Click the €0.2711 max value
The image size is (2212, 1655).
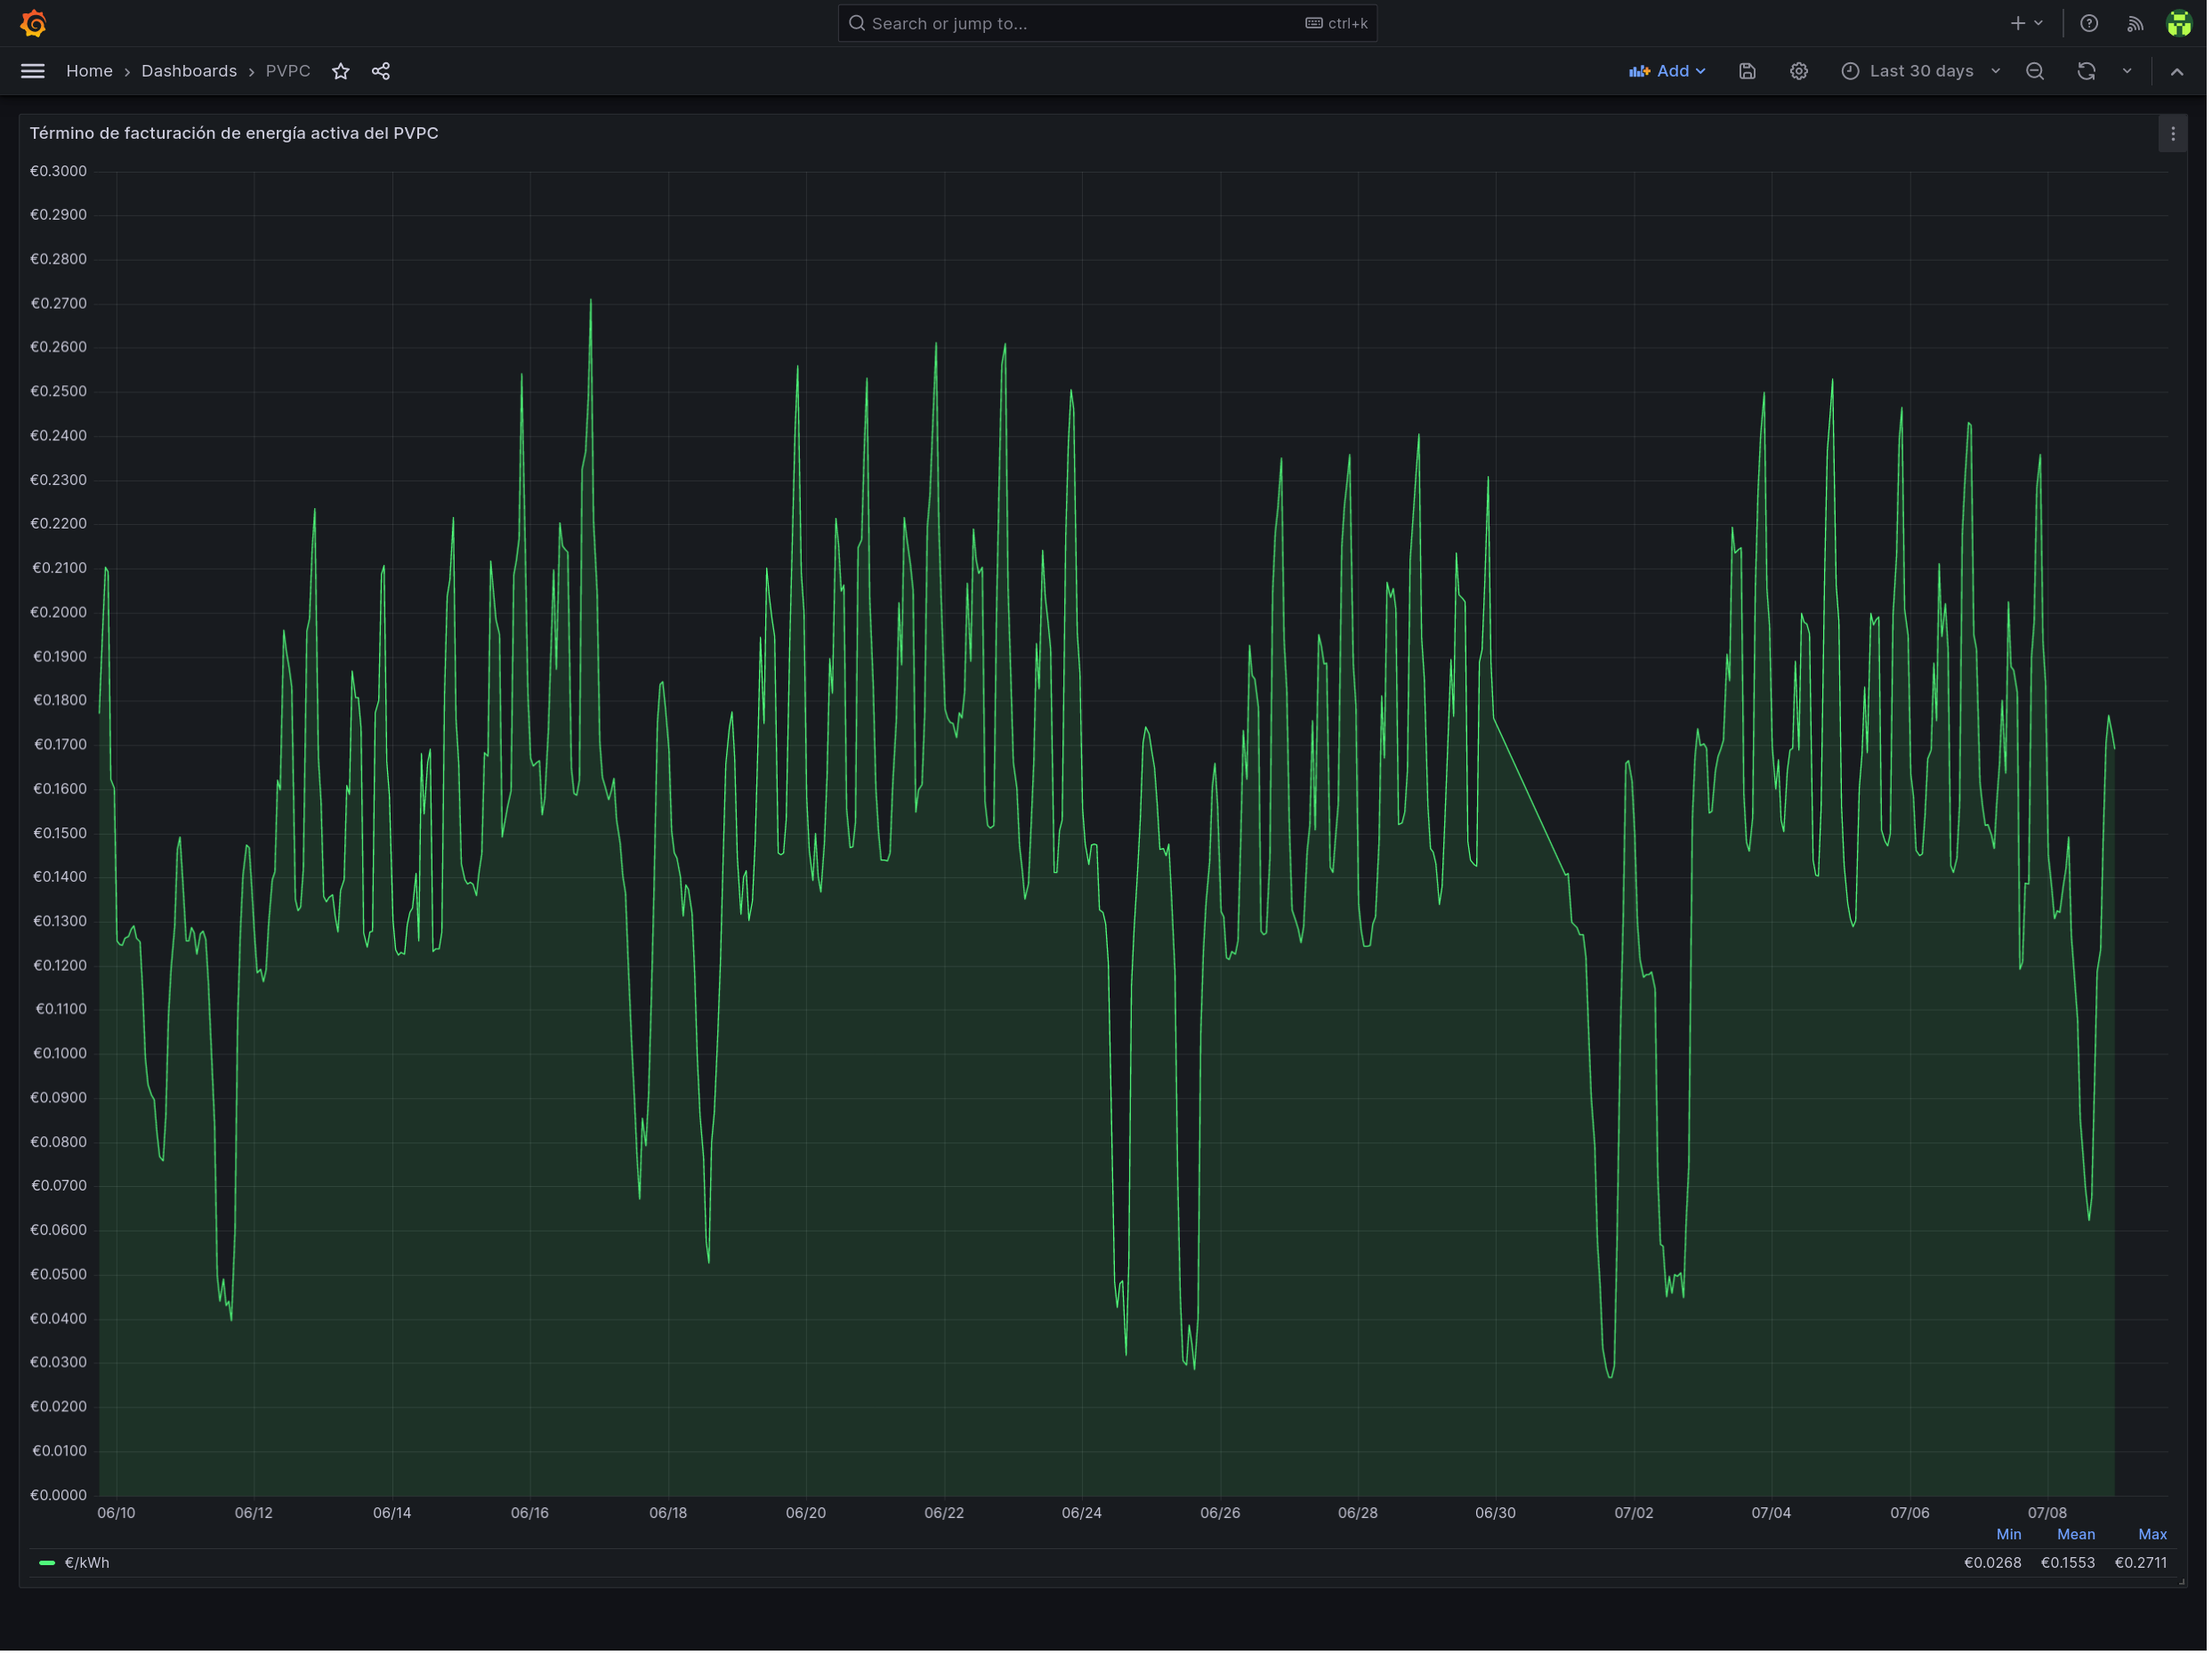2141,1563
